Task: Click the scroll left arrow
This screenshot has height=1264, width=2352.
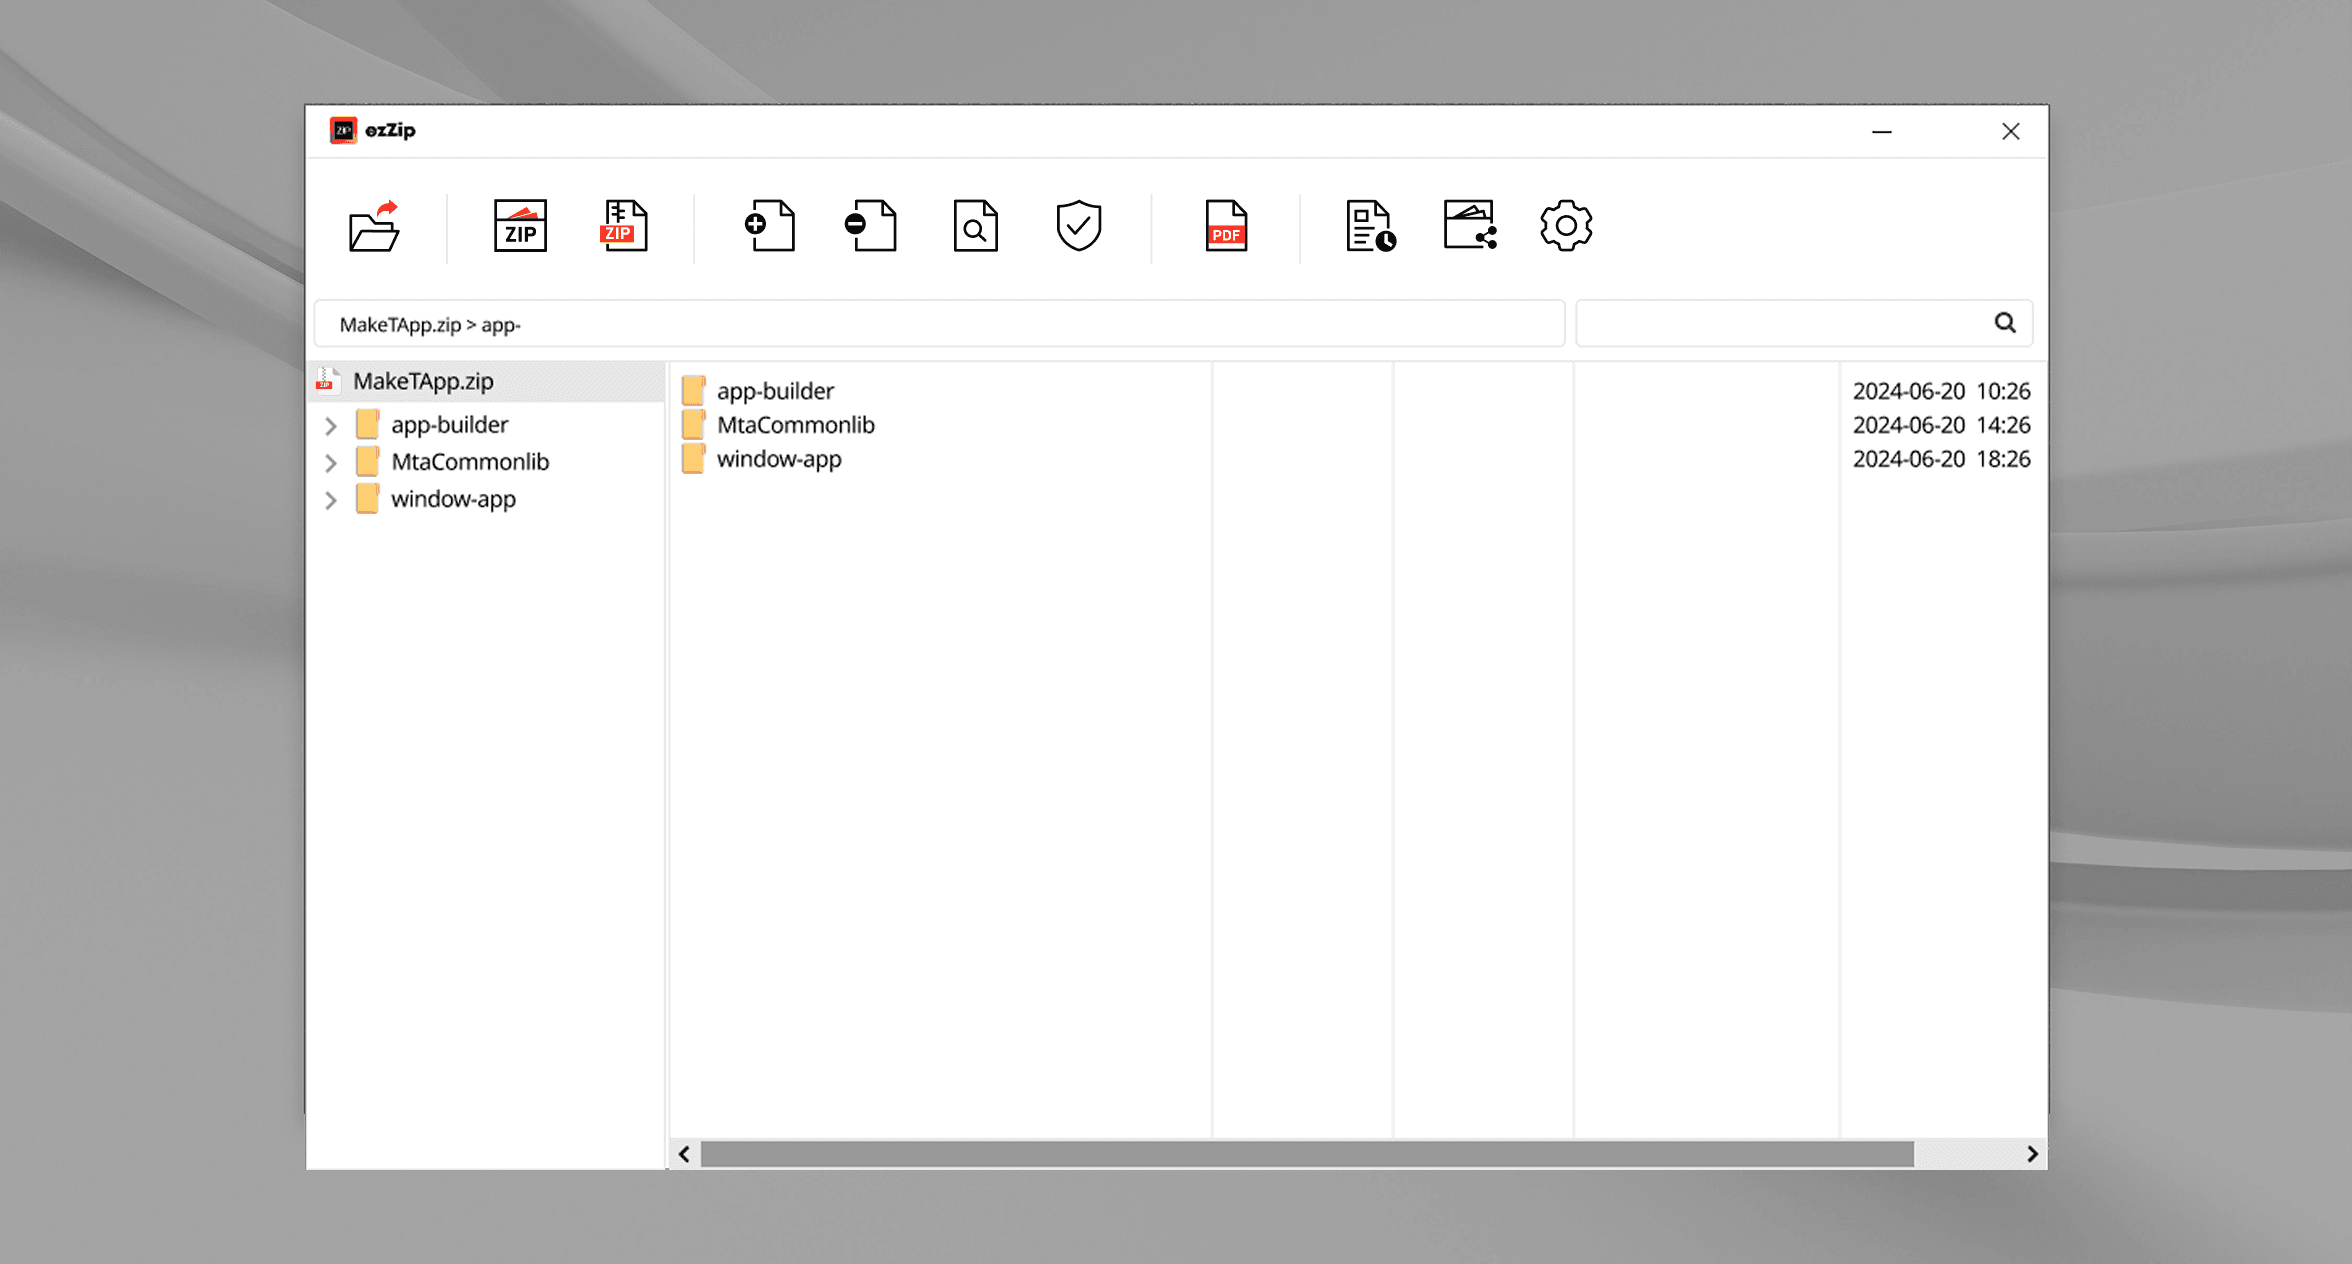Action: (x=684, y=1154)
